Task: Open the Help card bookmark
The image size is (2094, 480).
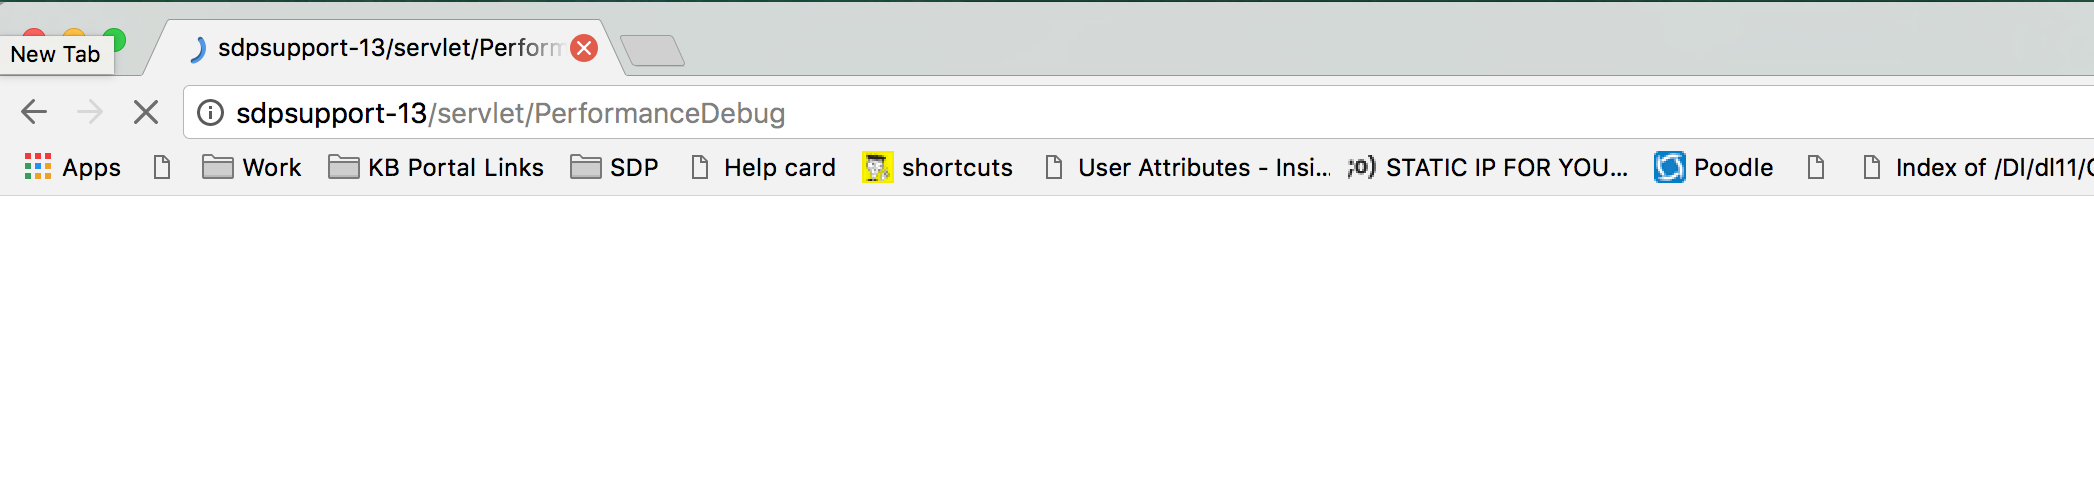Action: [x=763, y=167]
